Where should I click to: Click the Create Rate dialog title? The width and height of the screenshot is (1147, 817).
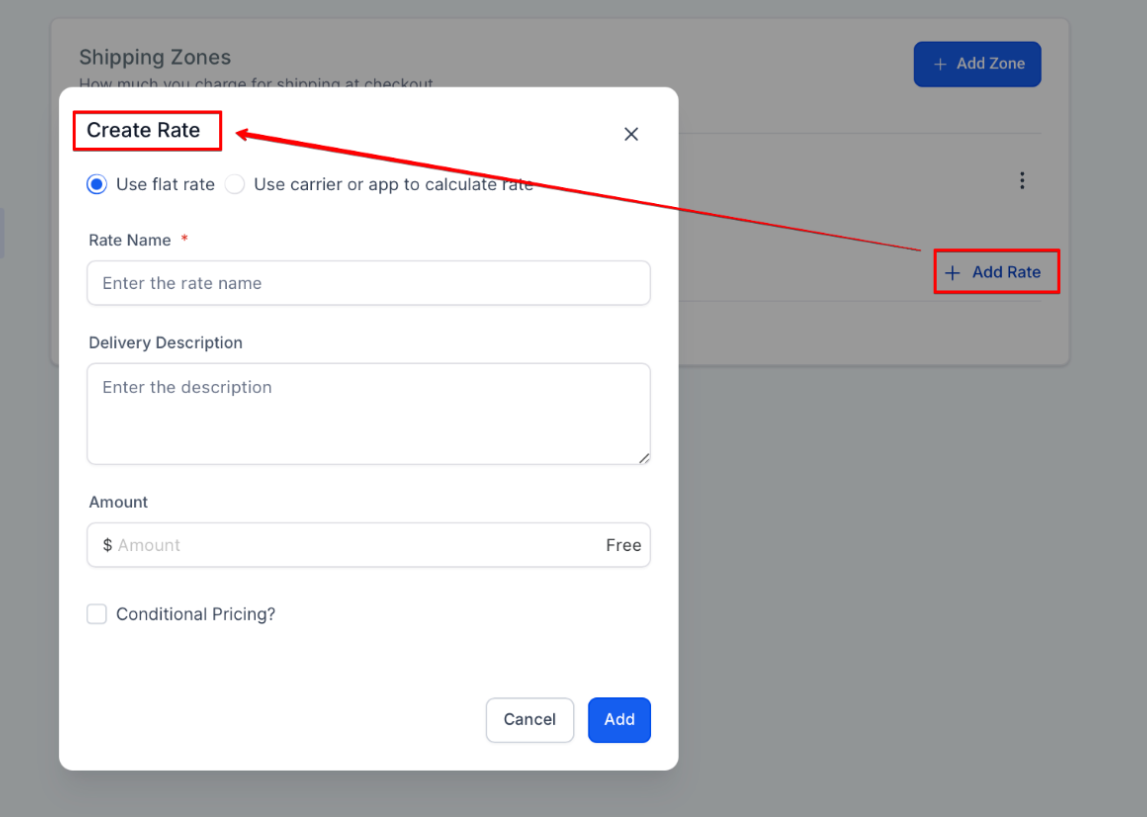[143, 130]
